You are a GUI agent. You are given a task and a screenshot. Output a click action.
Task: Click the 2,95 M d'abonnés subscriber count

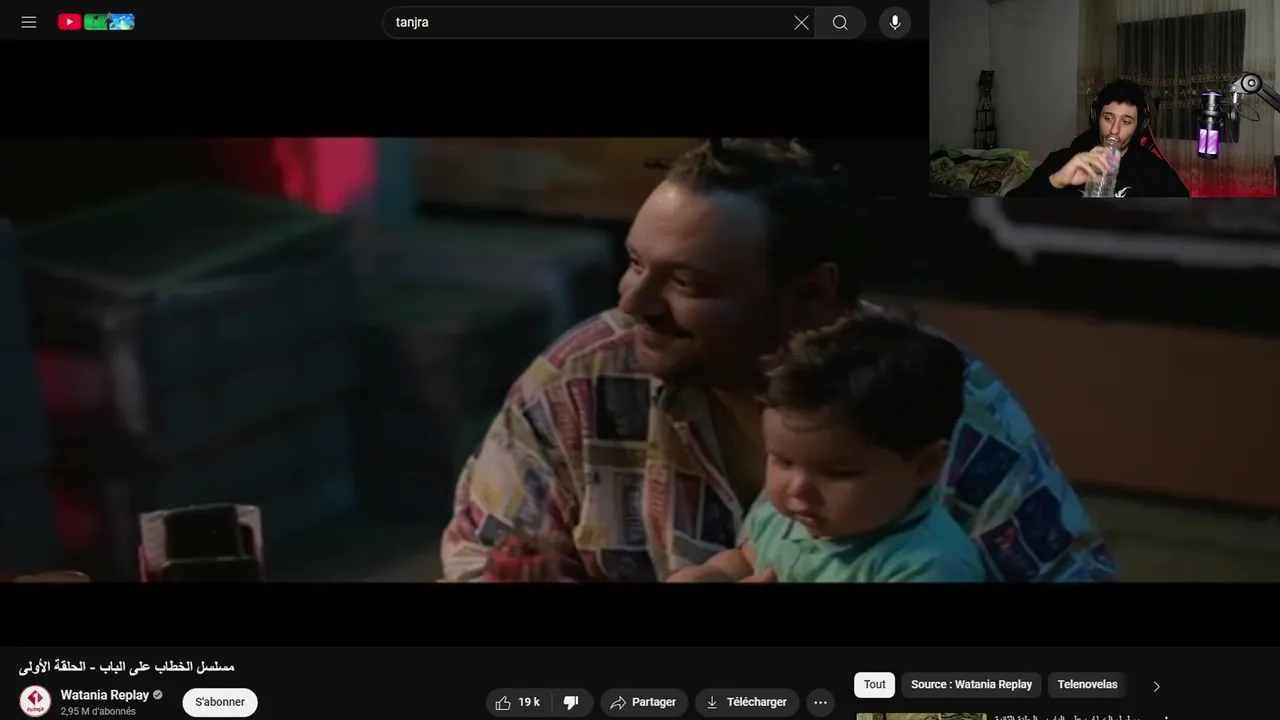[x=98, y=712]
